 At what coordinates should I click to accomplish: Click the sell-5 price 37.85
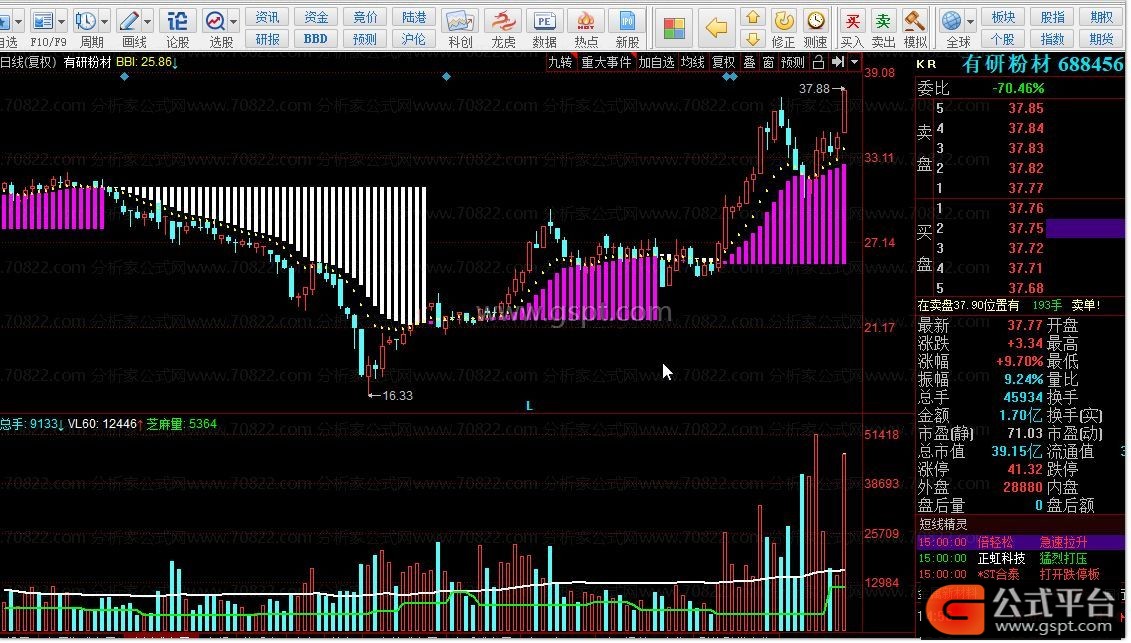[1026, 108]
